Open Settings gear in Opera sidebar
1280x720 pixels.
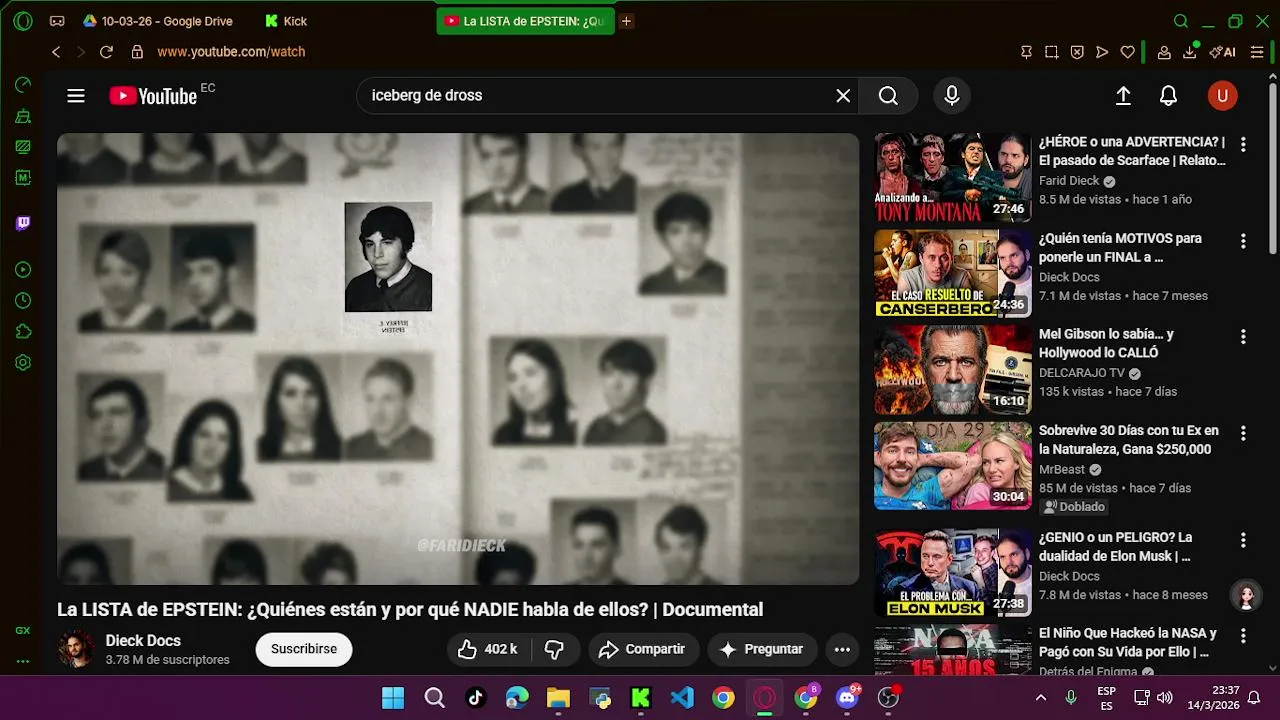click(x=23, y=363)
